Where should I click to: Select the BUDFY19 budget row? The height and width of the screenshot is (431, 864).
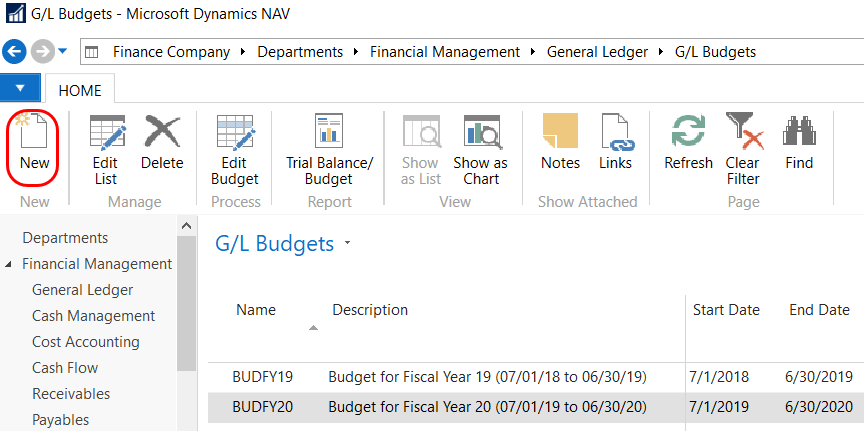263,377
